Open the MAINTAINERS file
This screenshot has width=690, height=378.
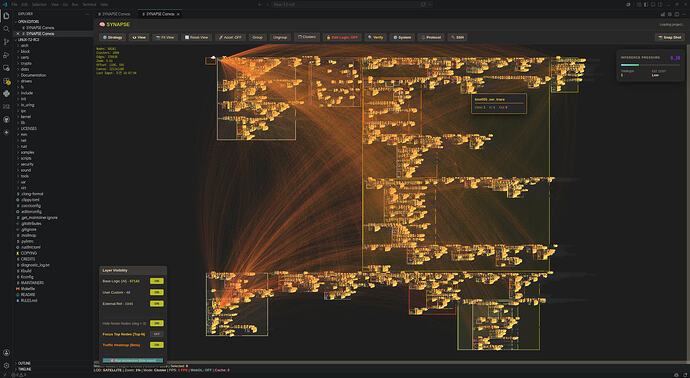coord(32,283)
